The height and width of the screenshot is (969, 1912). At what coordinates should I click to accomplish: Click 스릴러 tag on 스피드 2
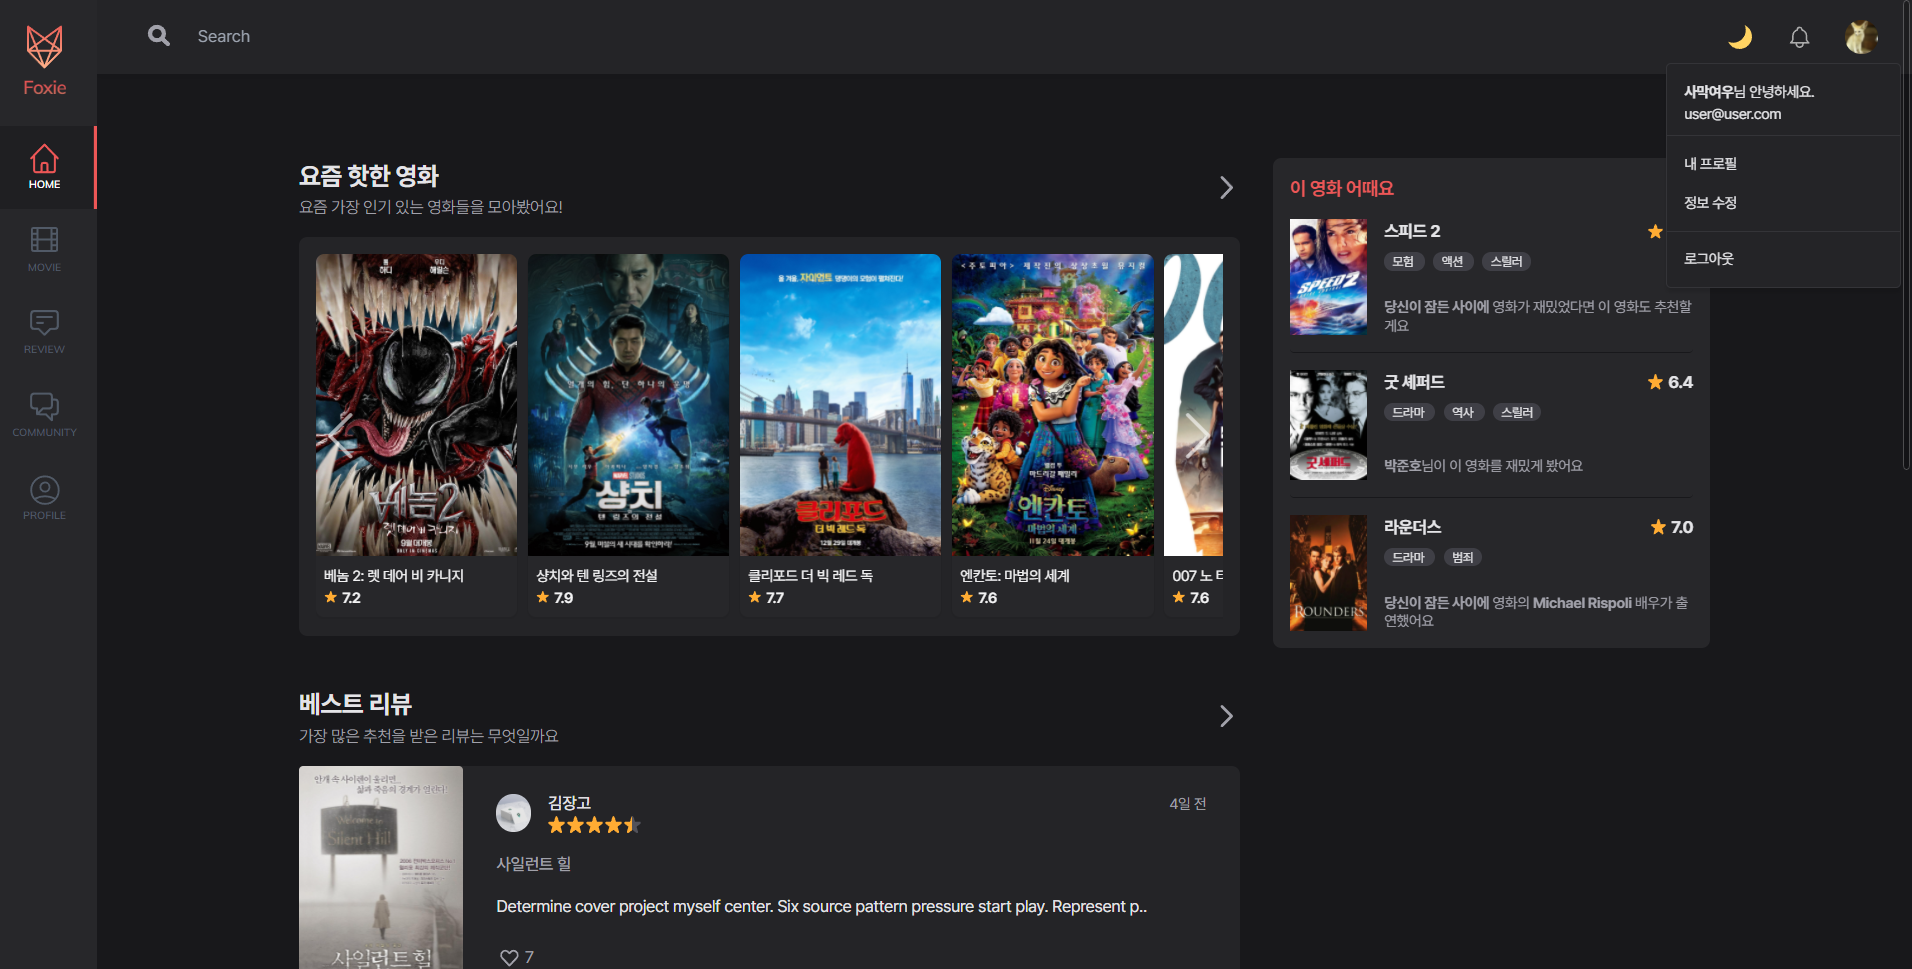coord(1506,262)
